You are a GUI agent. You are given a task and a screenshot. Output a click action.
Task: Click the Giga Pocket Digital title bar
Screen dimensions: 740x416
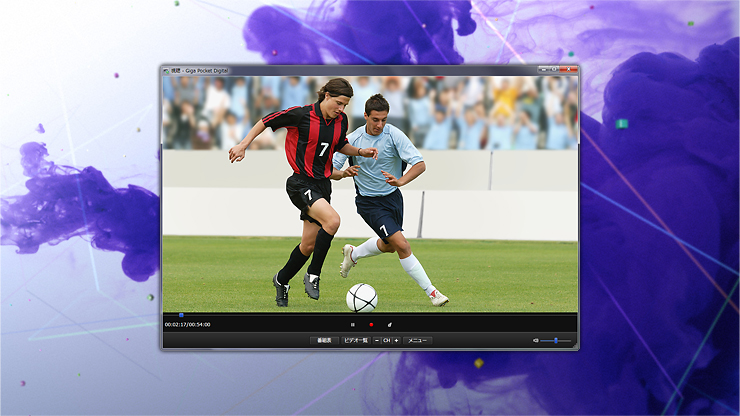point(350,70)
